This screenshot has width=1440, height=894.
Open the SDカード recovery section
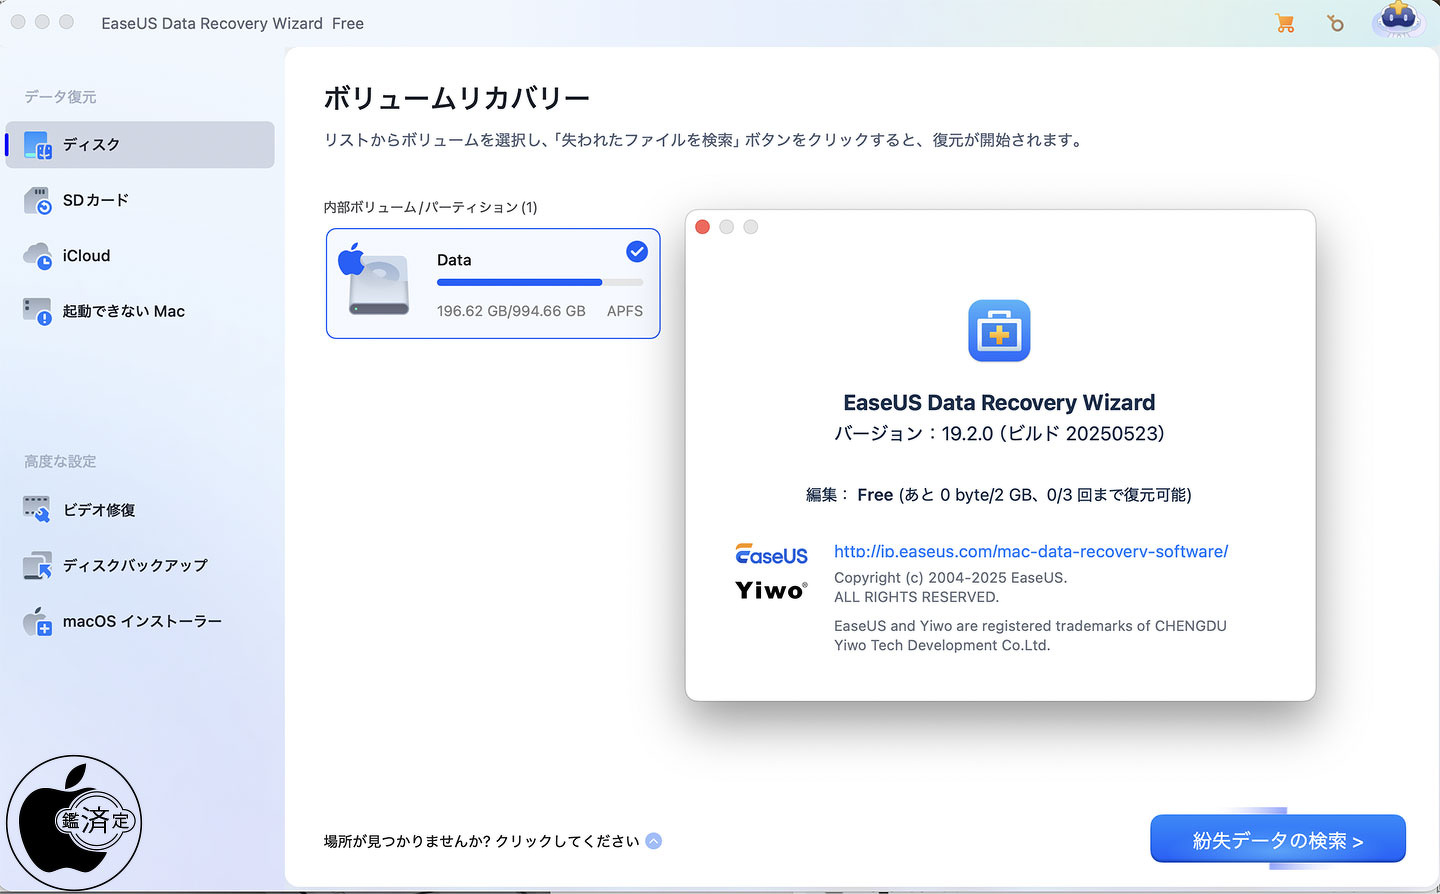[140, 200]
